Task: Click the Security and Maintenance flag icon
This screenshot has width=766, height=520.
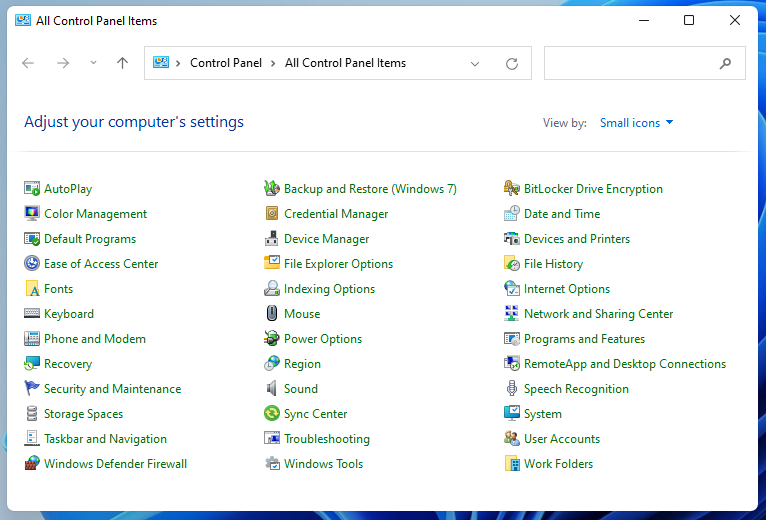Action: coord(32,388)
